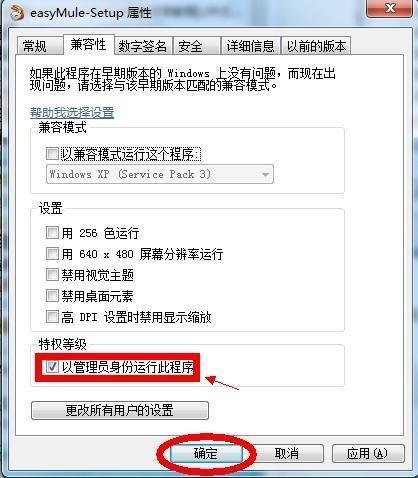
Task: Switch to the 常规 tab
Action: [x=35, y=46]
